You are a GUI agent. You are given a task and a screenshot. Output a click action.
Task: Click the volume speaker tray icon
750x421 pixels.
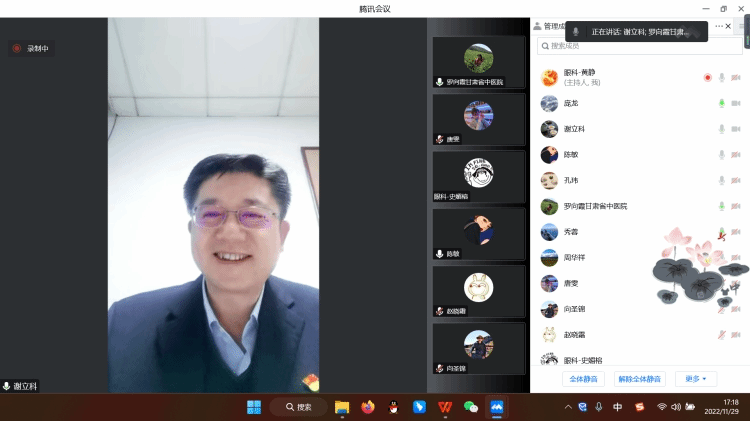coord(676,407)
